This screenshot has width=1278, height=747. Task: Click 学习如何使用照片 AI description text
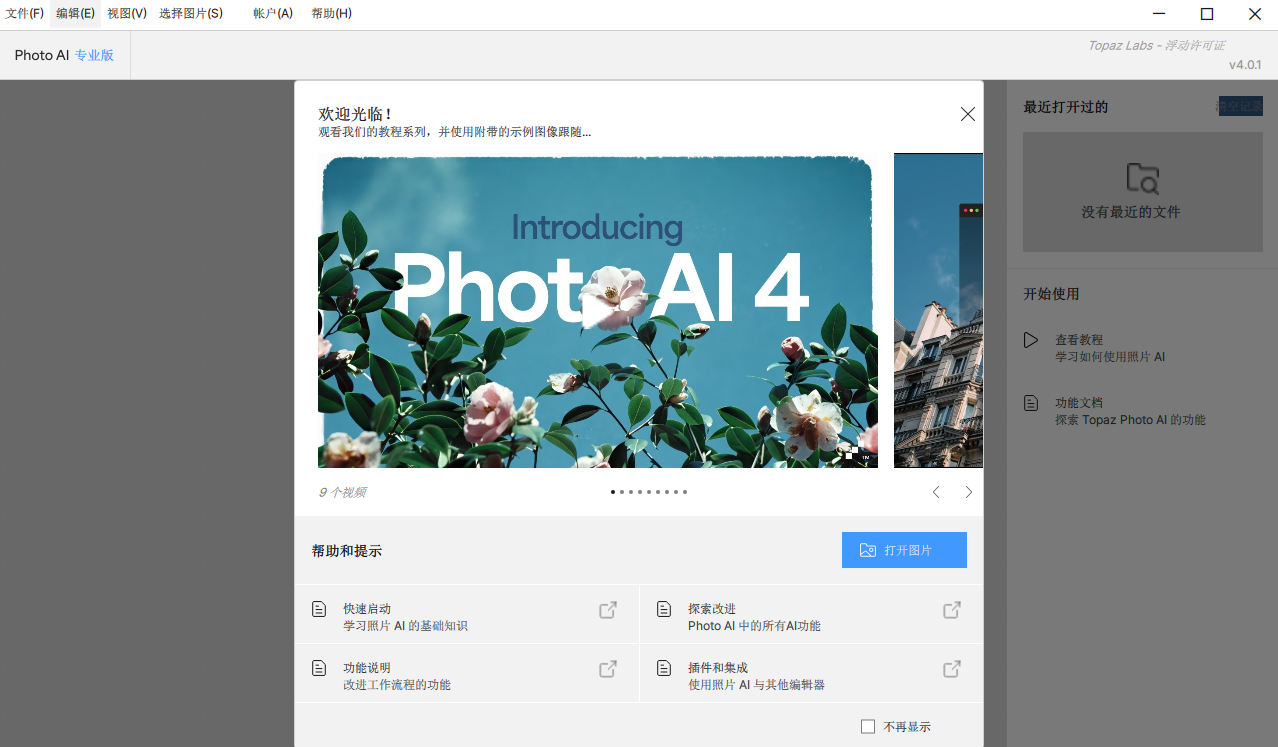tap(1110, 357)
